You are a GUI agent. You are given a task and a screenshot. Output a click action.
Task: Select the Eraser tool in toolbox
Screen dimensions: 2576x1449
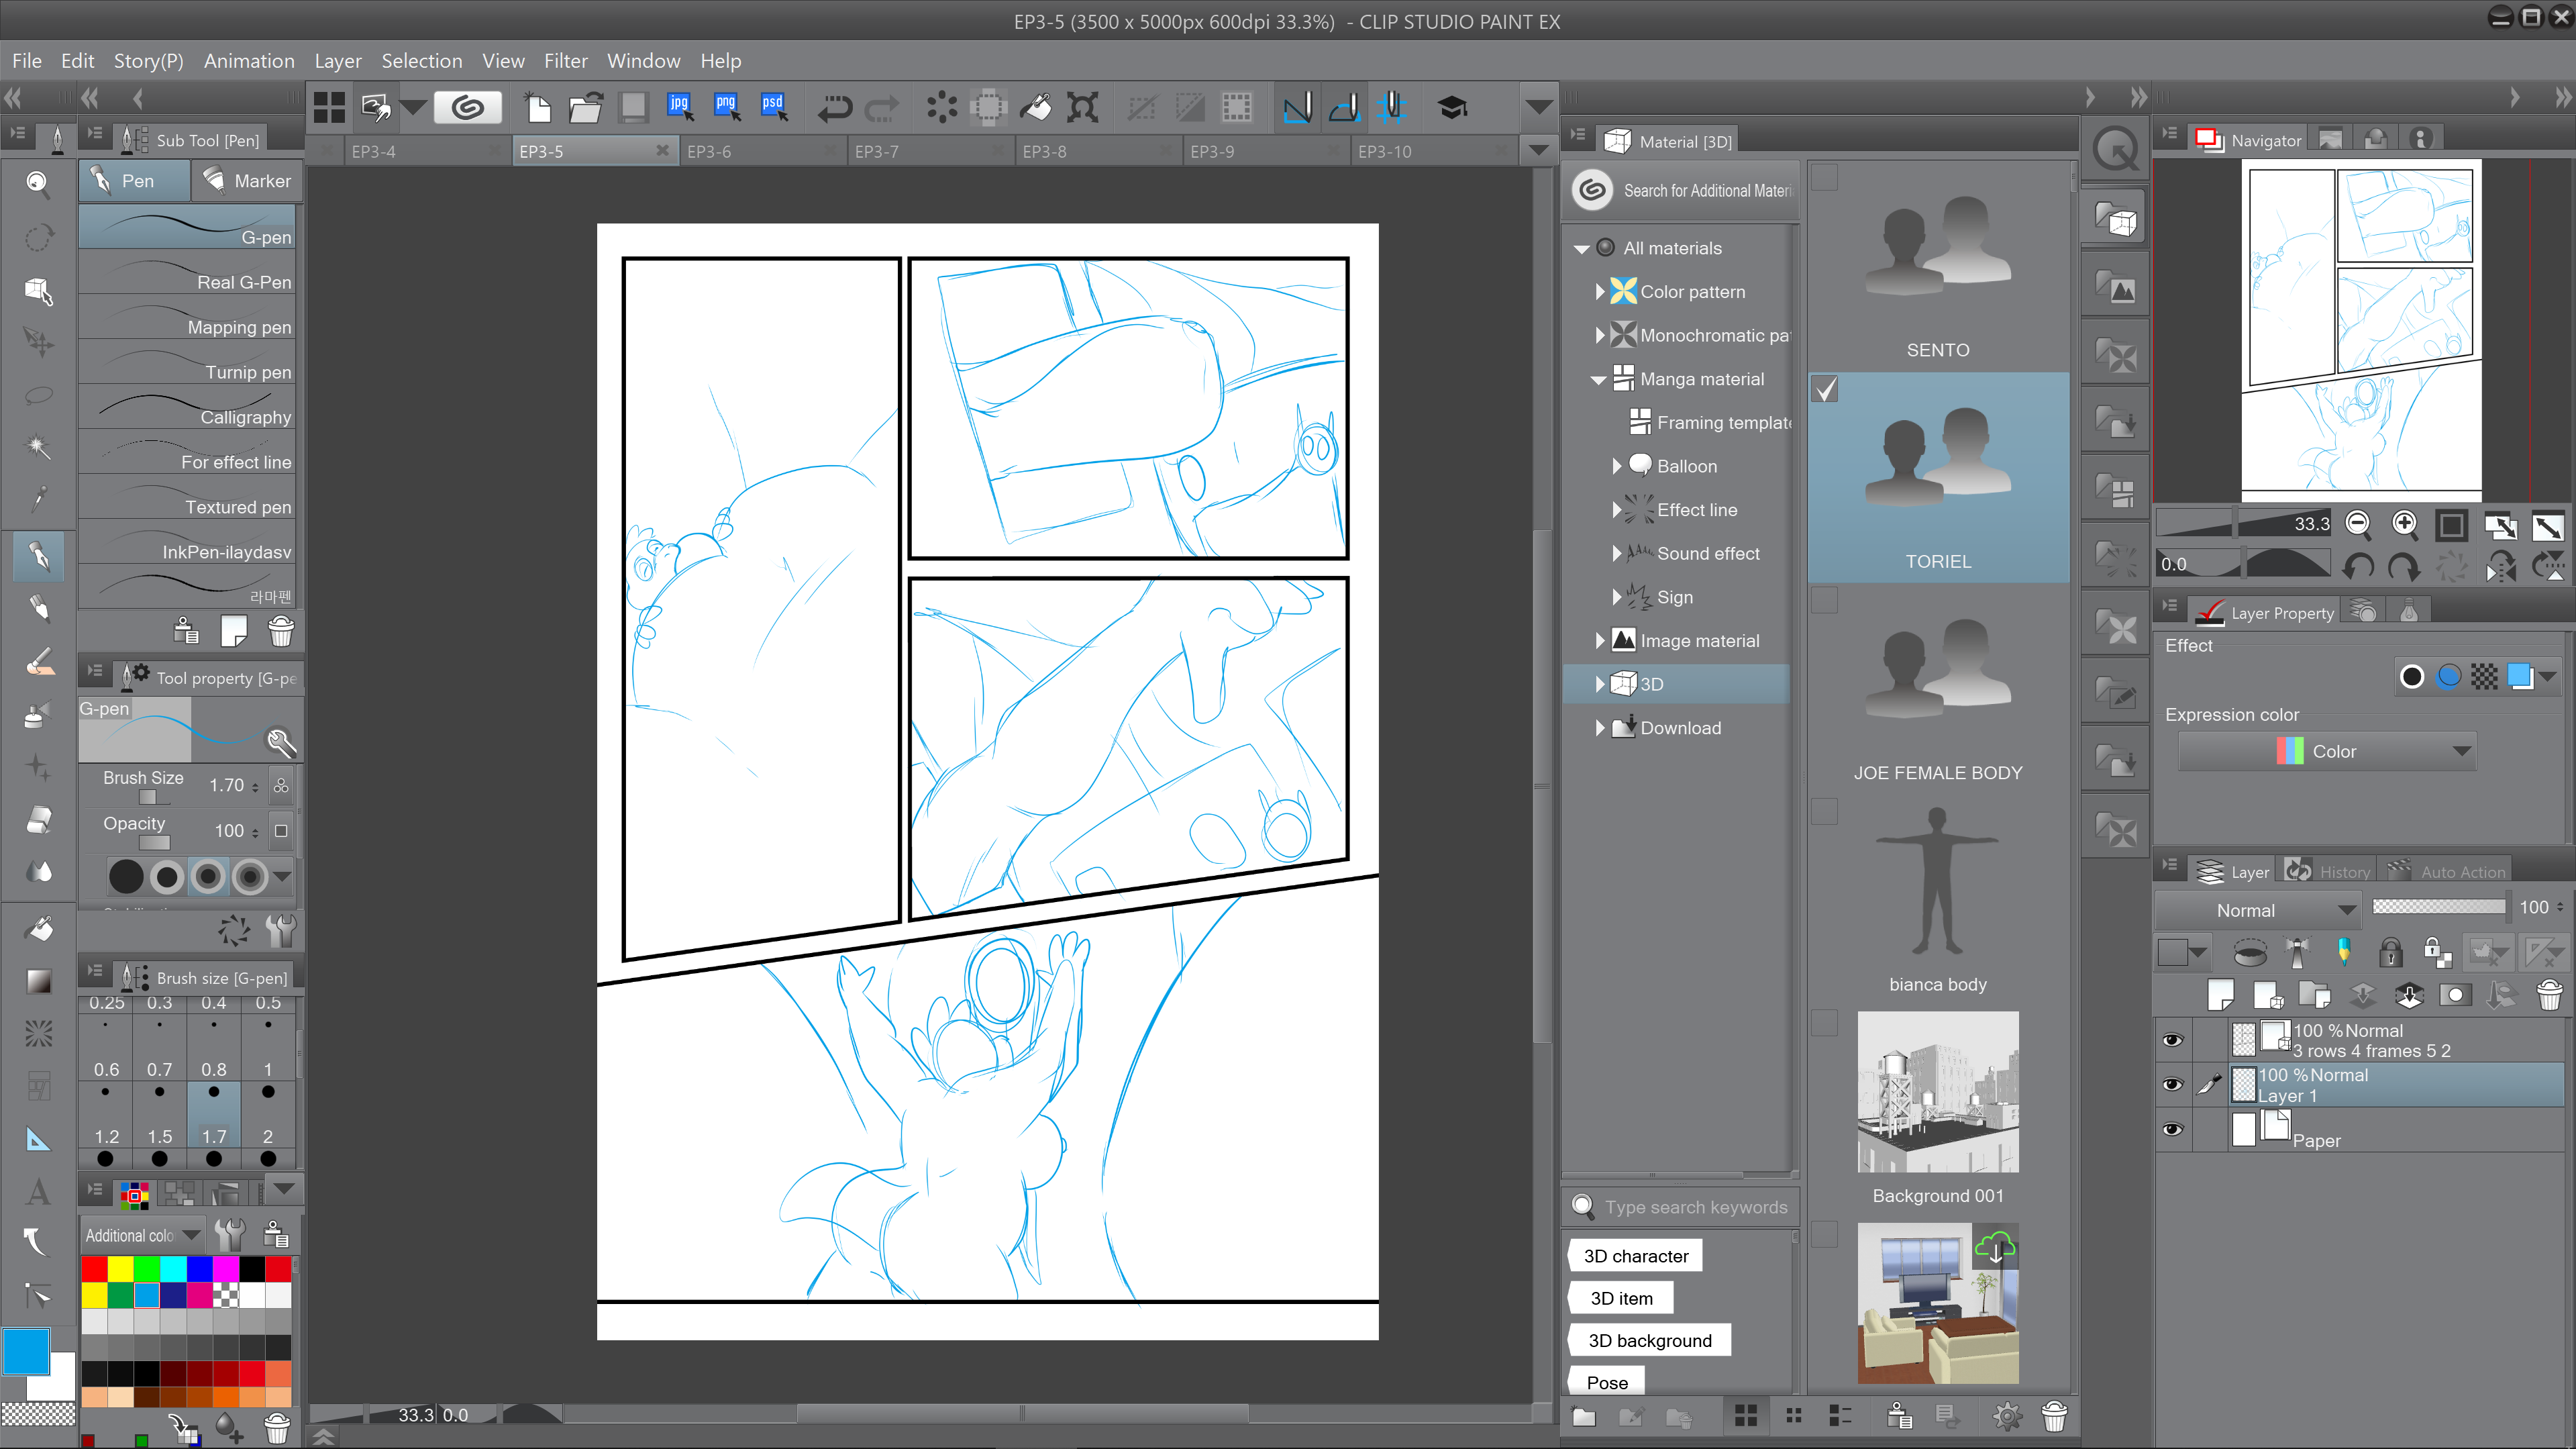tap(38, 820)
